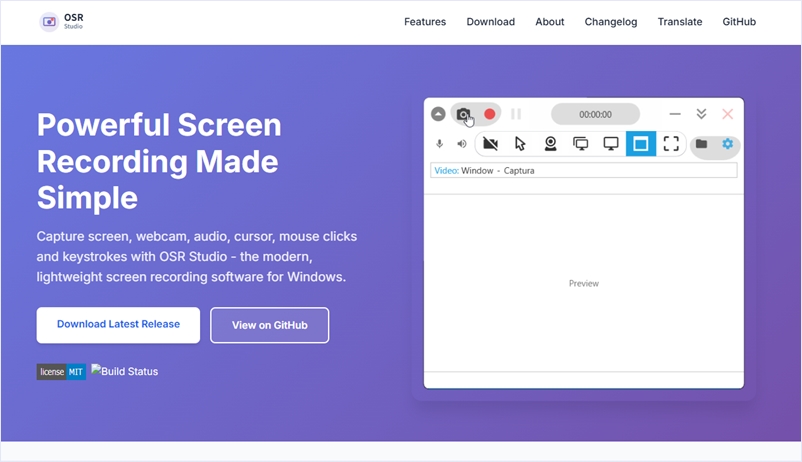The height and width of the screenshot is (462, 802).
Task: Select the region capture icon
Action: 671,144
